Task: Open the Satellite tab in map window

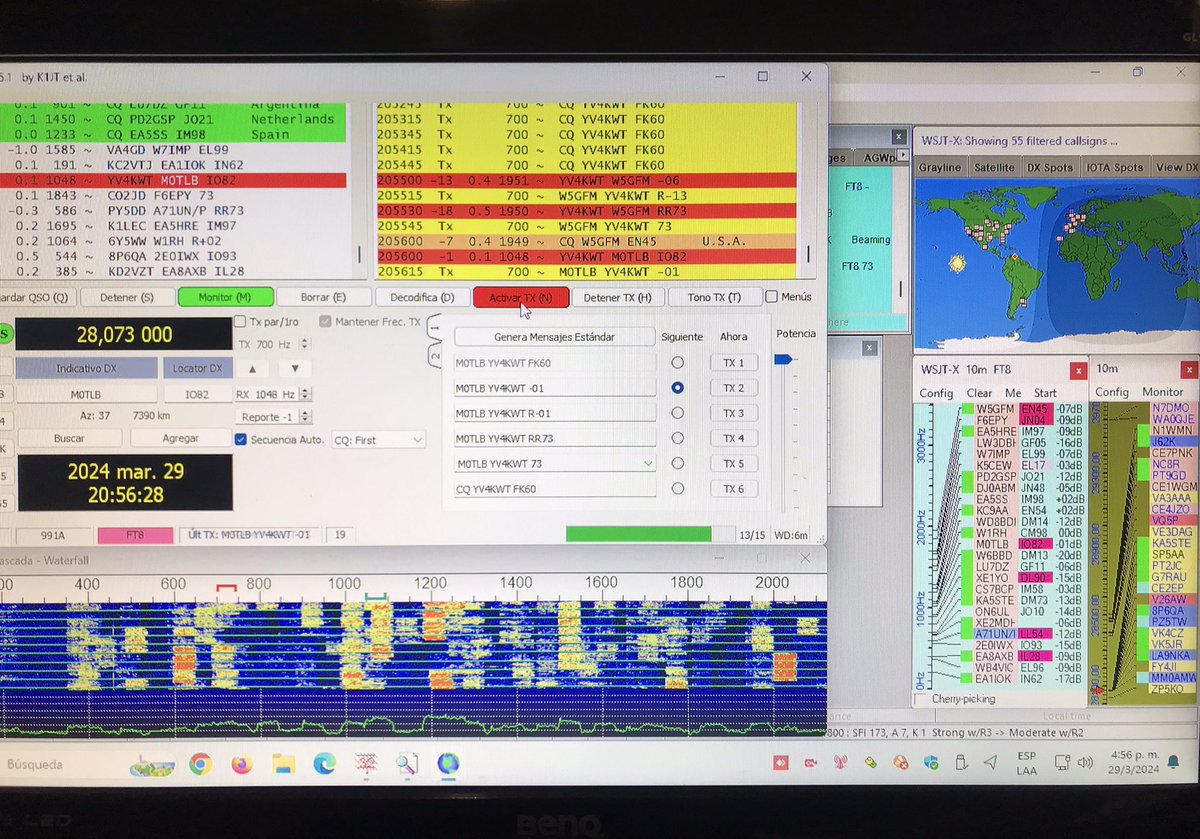Action: 995,167
